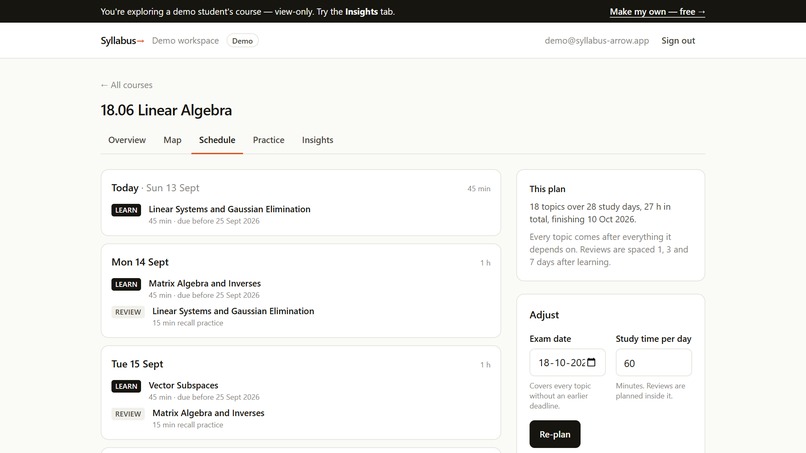Click the Demo badge
Viewport: 806px width, 453px height.
tap(242, 41)
